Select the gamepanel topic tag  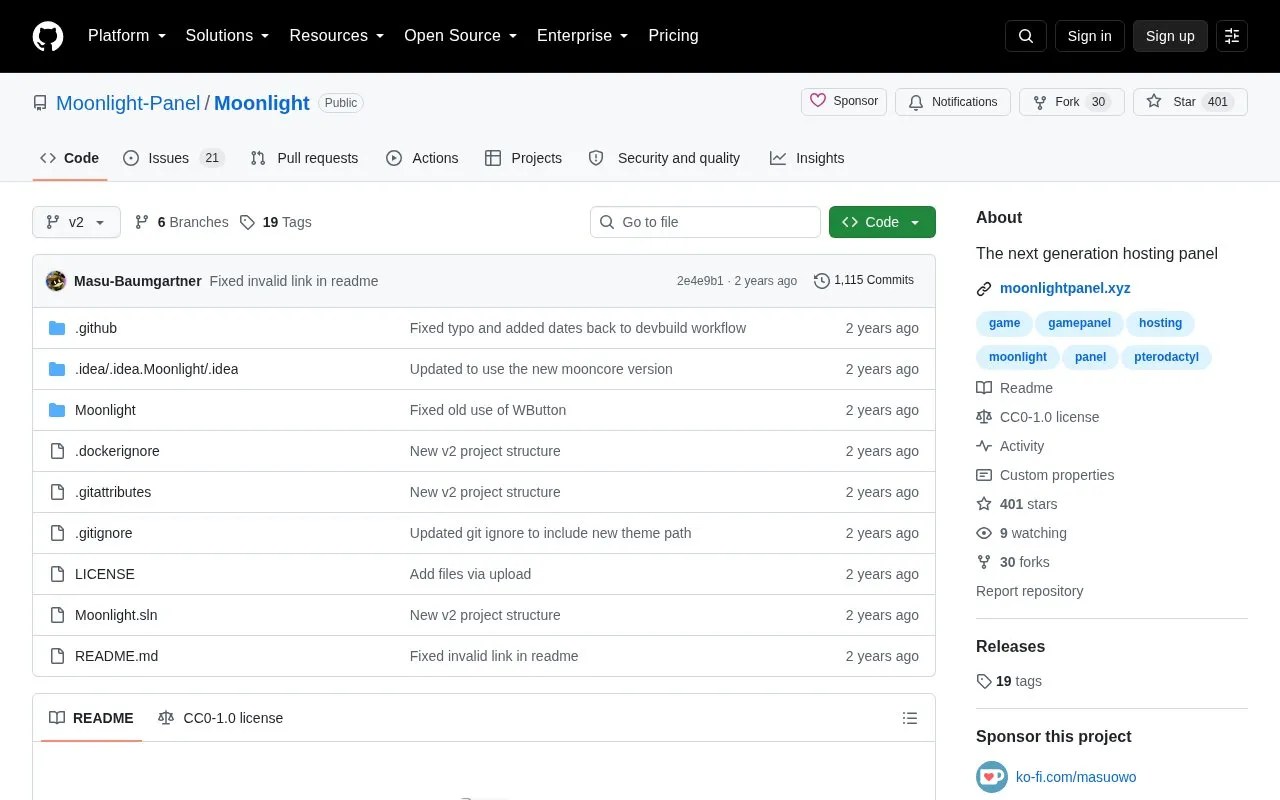[x=1079, y=323]
